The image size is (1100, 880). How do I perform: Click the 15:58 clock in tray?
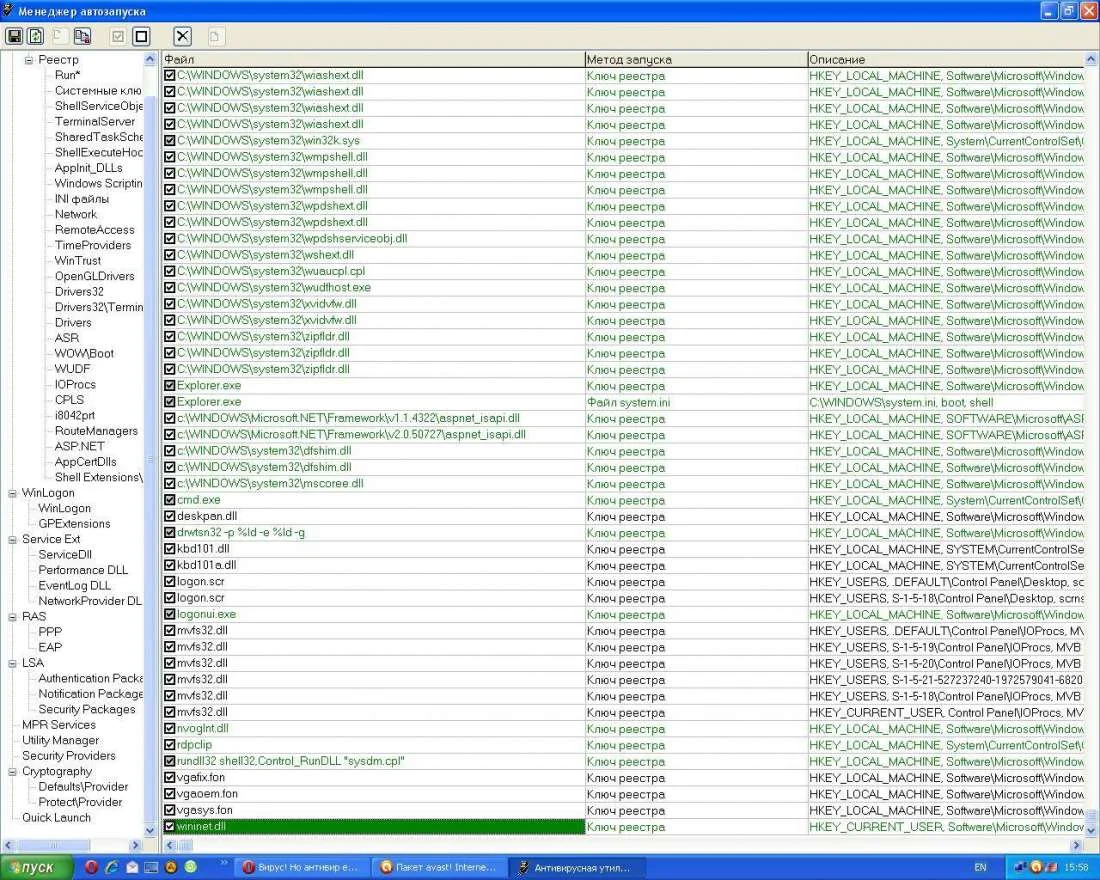point(1077,867)
